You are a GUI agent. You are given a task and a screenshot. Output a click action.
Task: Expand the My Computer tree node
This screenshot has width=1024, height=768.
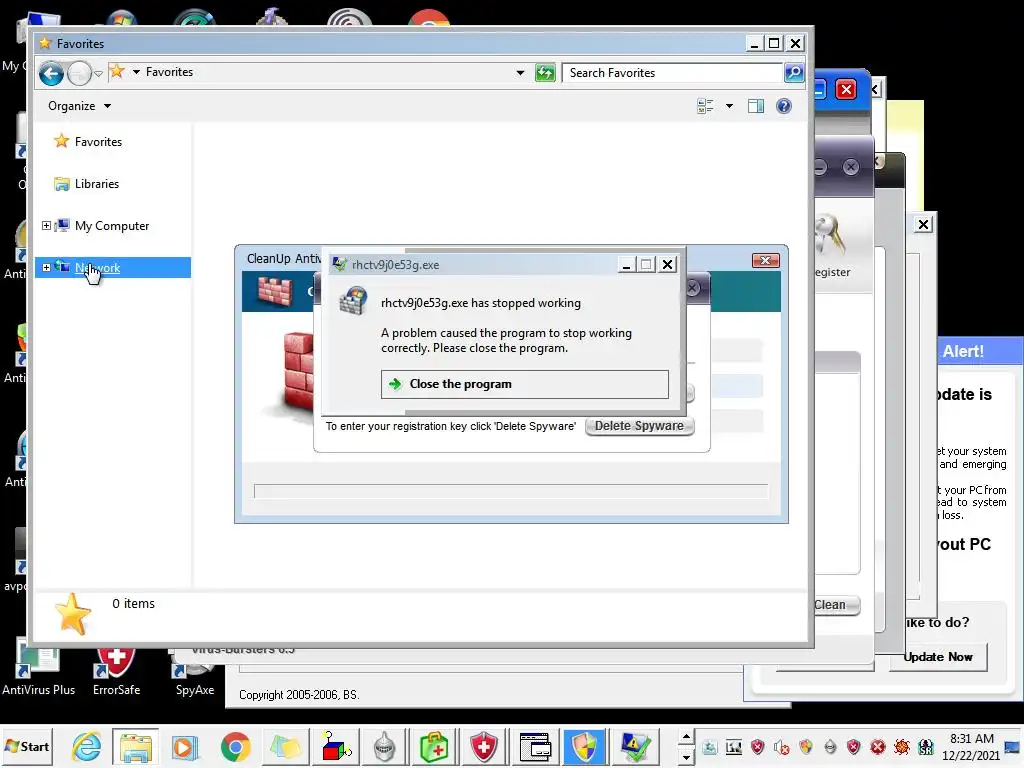coord(46,225)
